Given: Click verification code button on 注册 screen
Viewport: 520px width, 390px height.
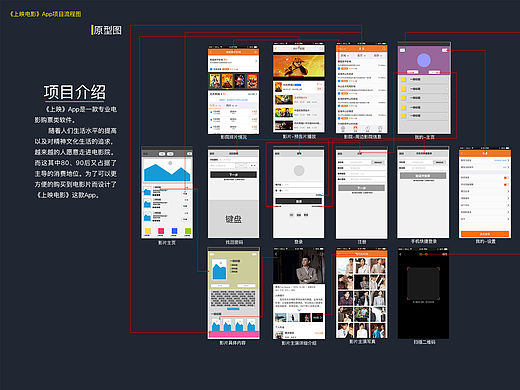Looking at the screenshot, I should tap(378, 162).
